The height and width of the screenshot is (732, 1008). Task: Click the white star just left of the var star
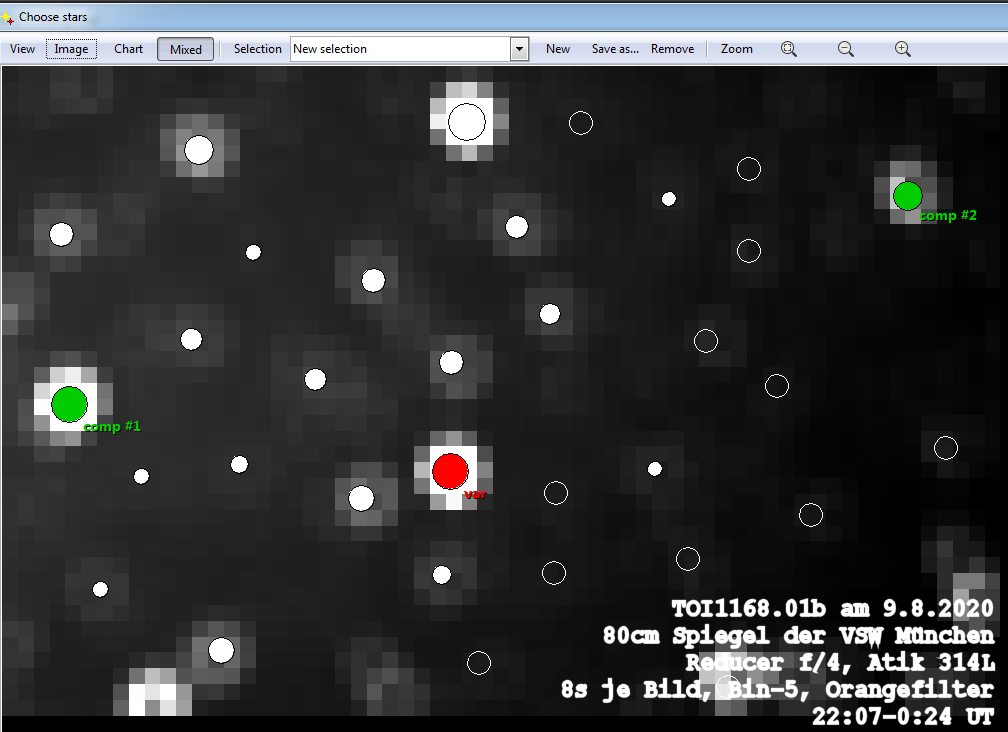click(361, 498)
